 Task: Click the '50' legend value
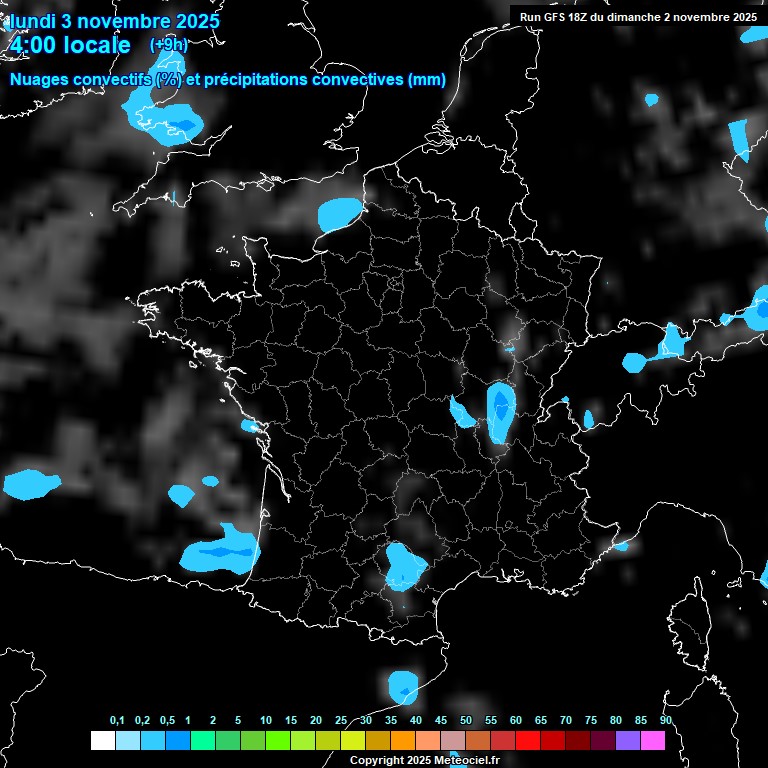click(466, 720)
